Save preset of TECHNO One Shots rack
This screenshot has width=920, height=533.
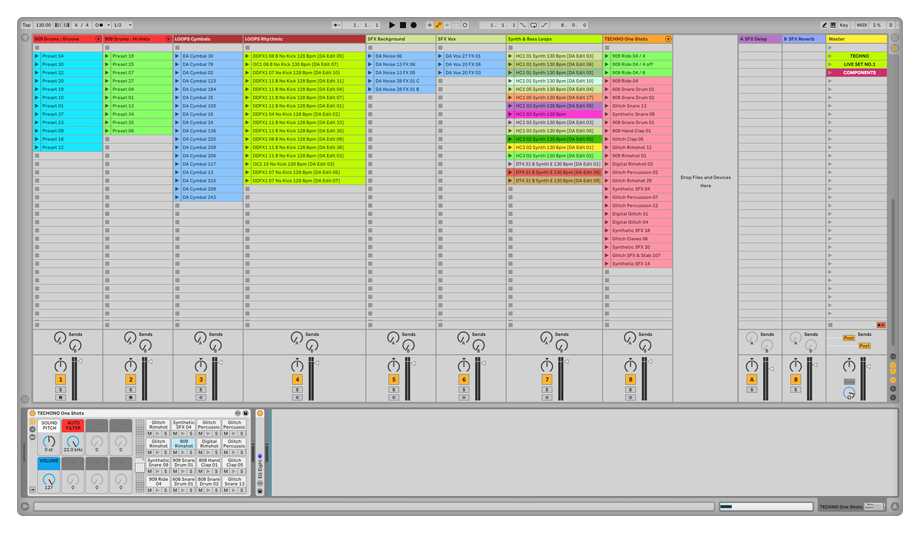point(246,413)
